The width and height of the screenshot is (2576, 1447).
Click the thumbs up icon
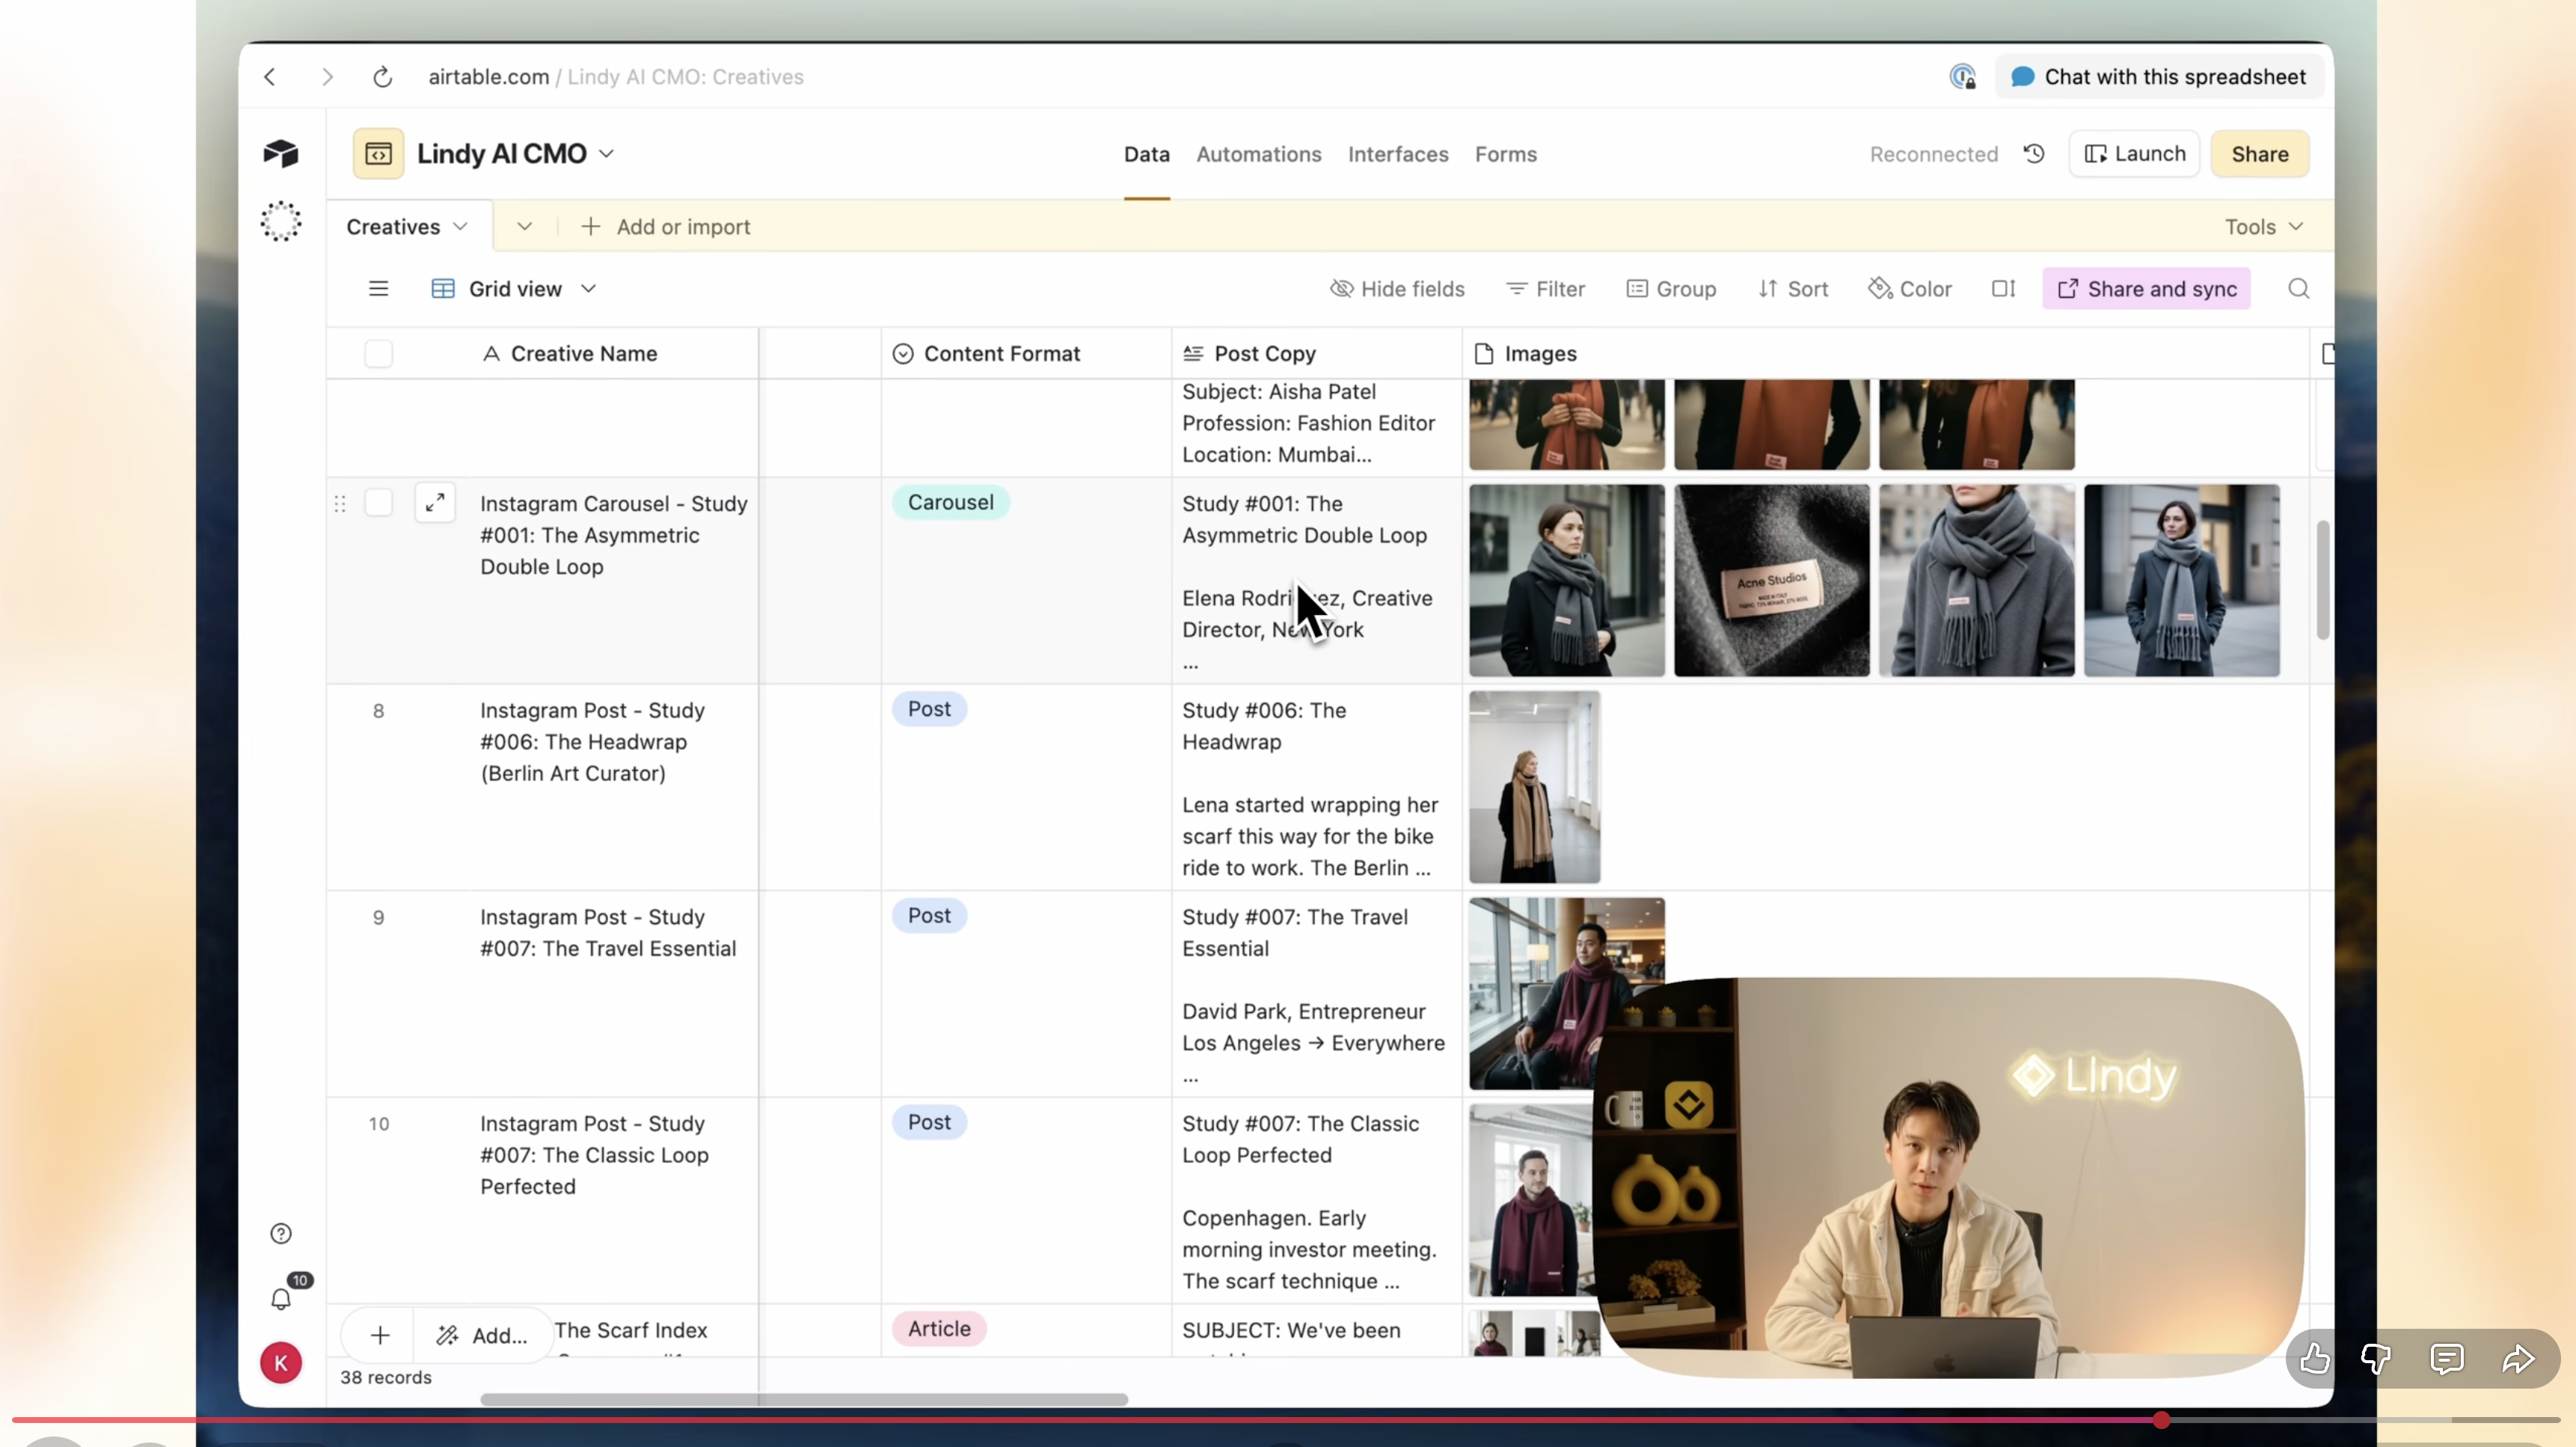[x=2314, y=1358]
